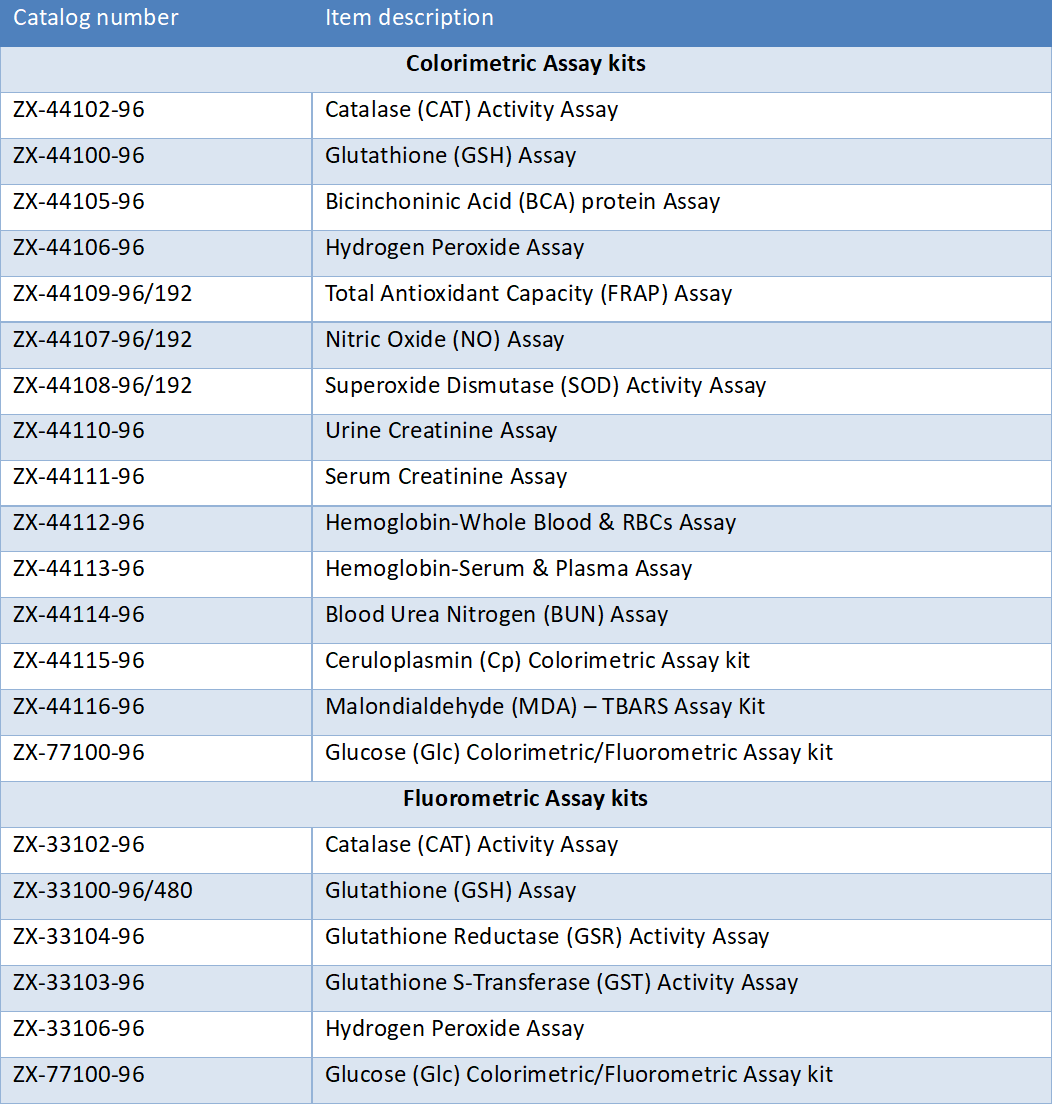Select "Superoxide Dismutase (SOD) Activity Assay"

click(545, 386)
